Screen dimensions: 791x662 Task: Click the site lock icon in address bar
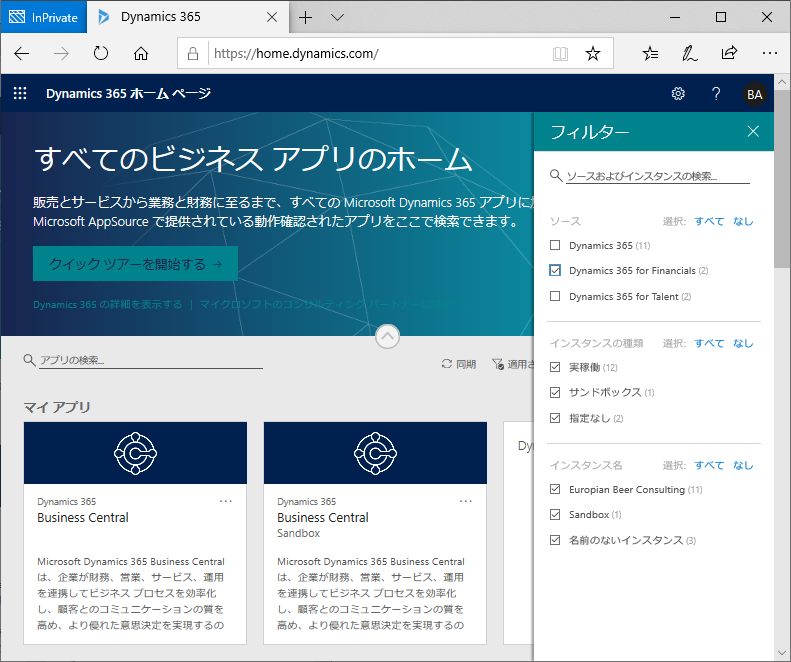(193, 53)
